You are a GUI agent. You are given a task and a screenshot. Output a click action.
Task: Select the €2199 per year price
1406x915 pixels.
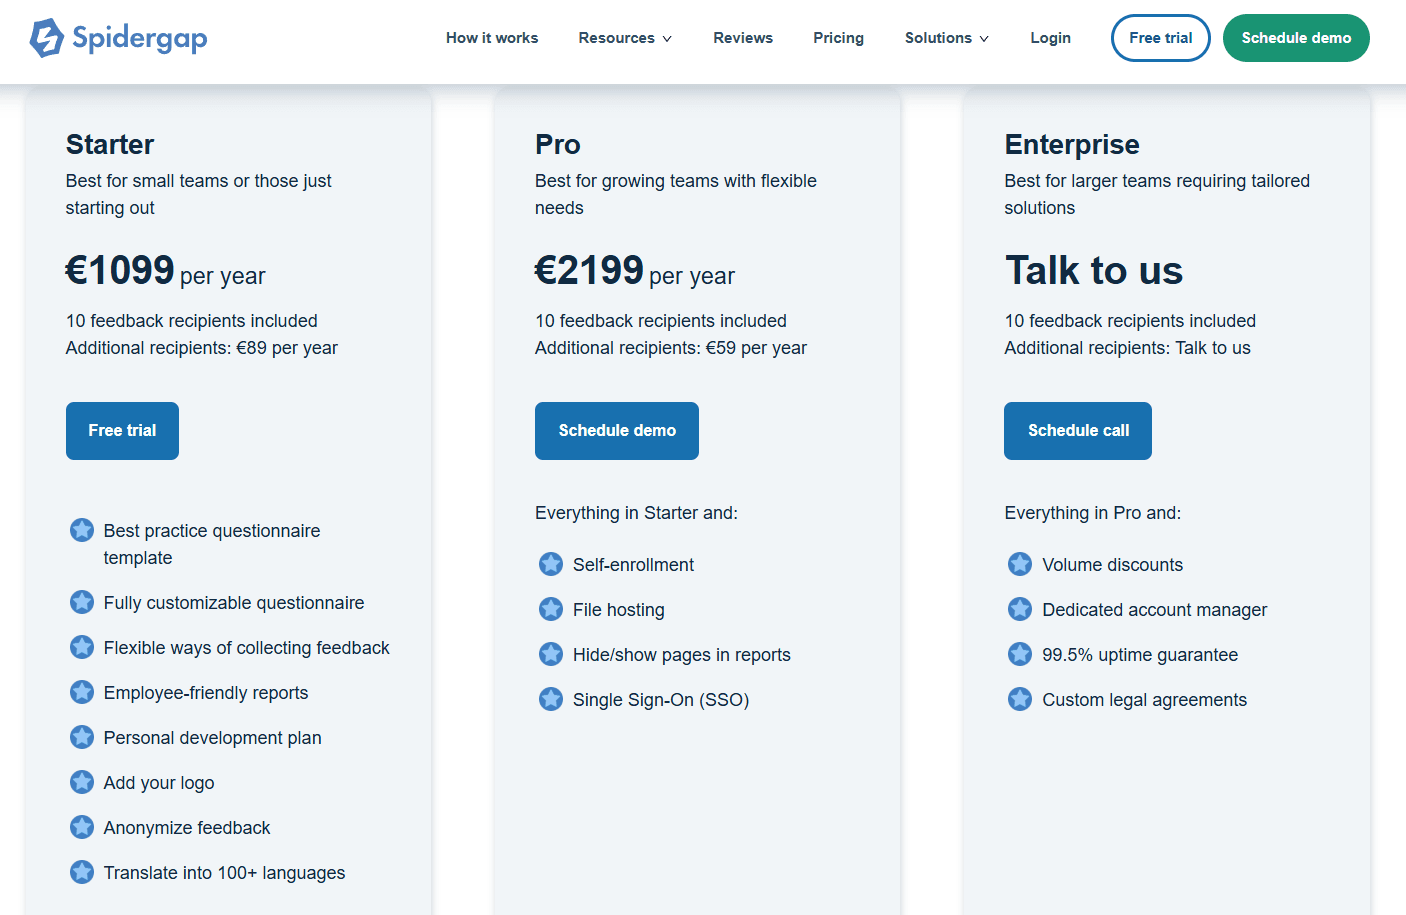pos(635,271)
